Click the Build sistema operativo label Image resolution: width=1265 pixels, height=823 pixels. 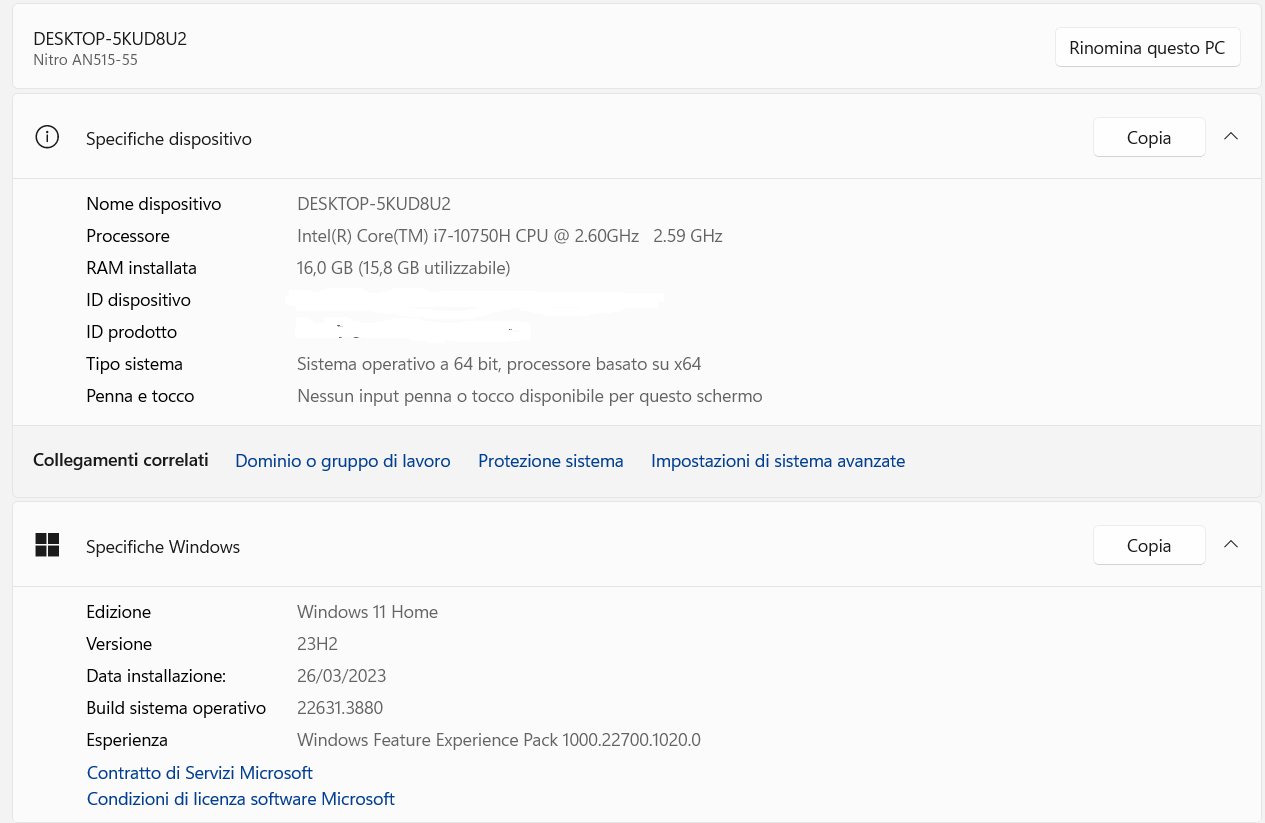(176, 708)
